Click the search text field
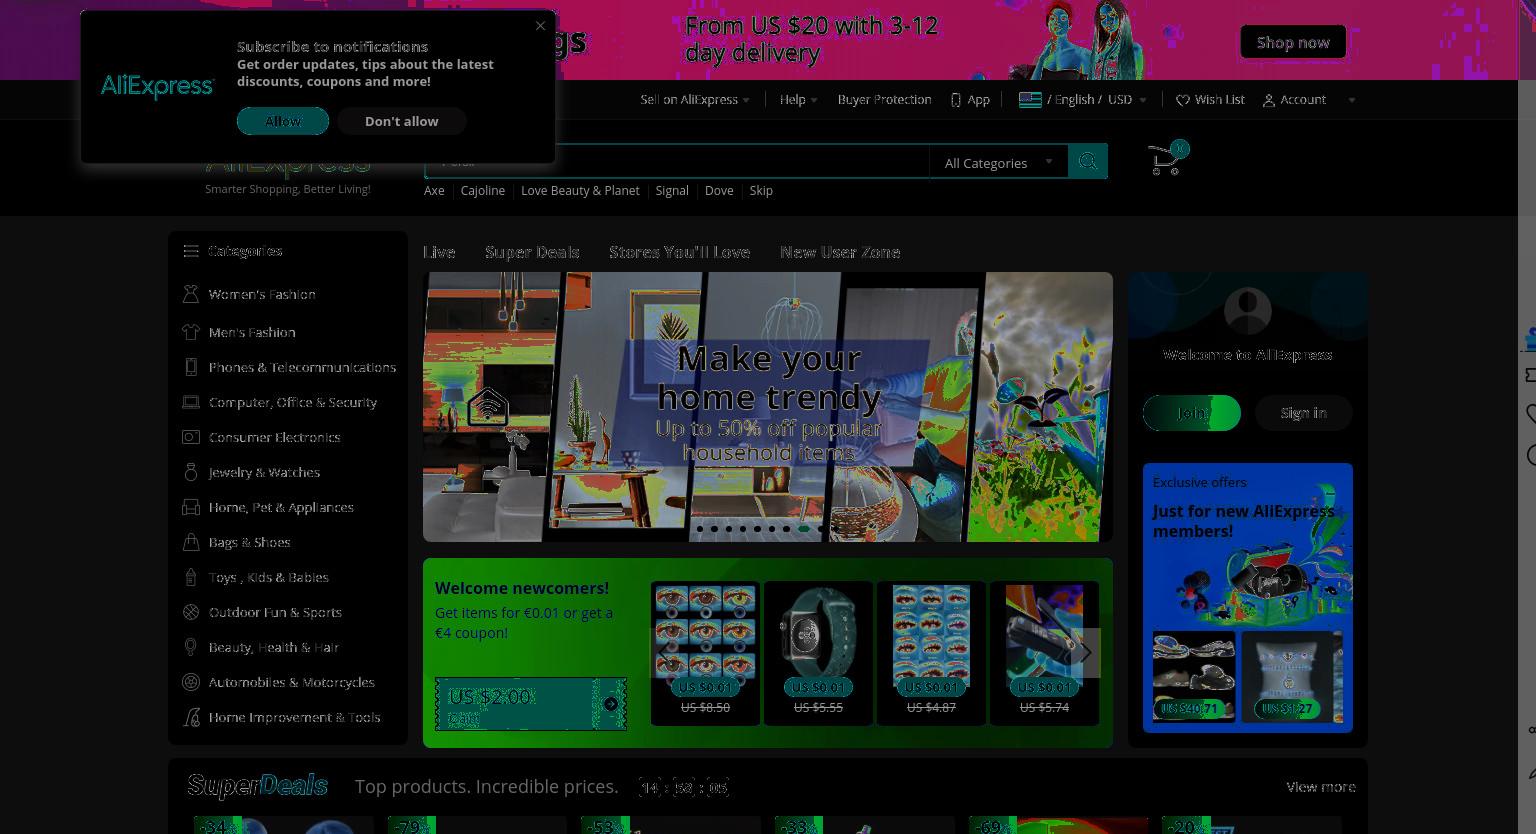This screenshot has height=834, width=1536. (x=677, y=162)
